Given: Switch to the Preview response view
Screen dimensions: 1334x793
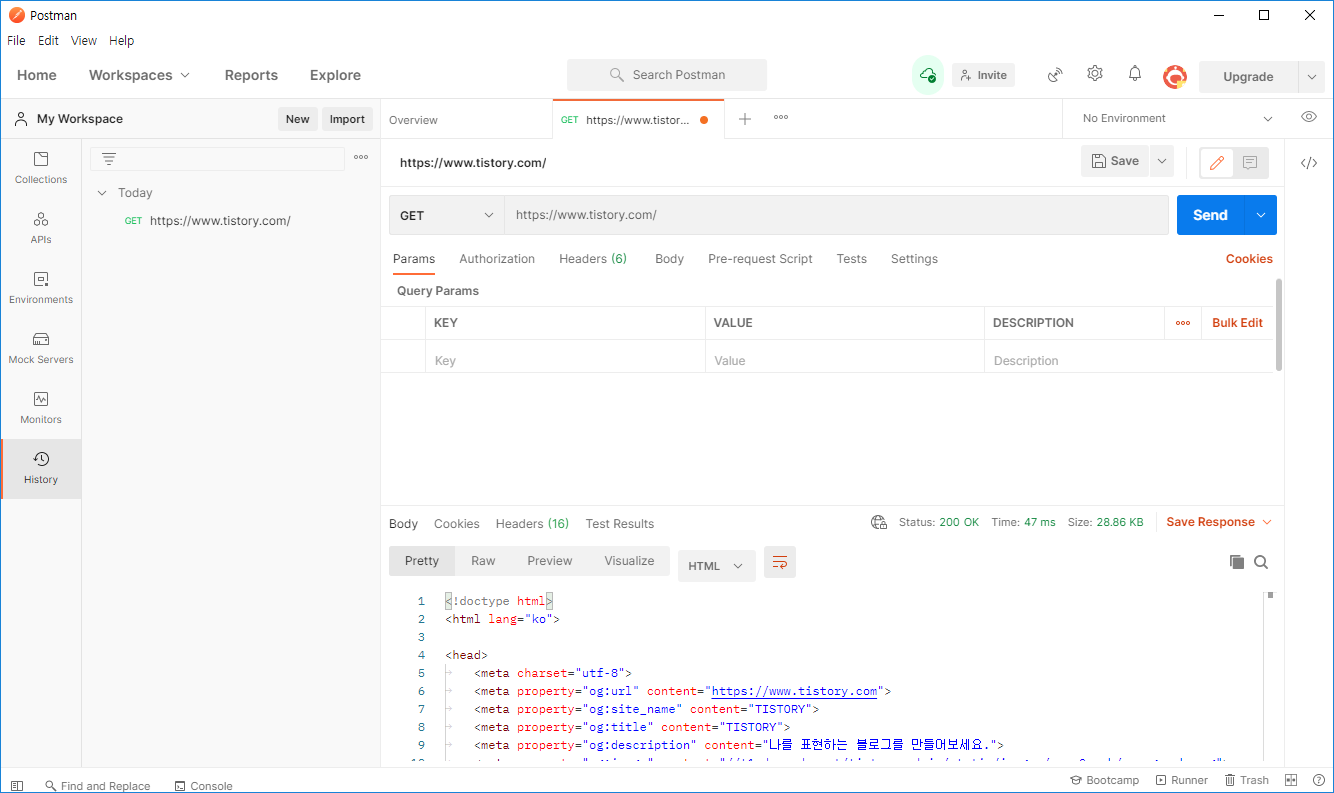Looking at the screenshot, I should (x=550, y=561).
